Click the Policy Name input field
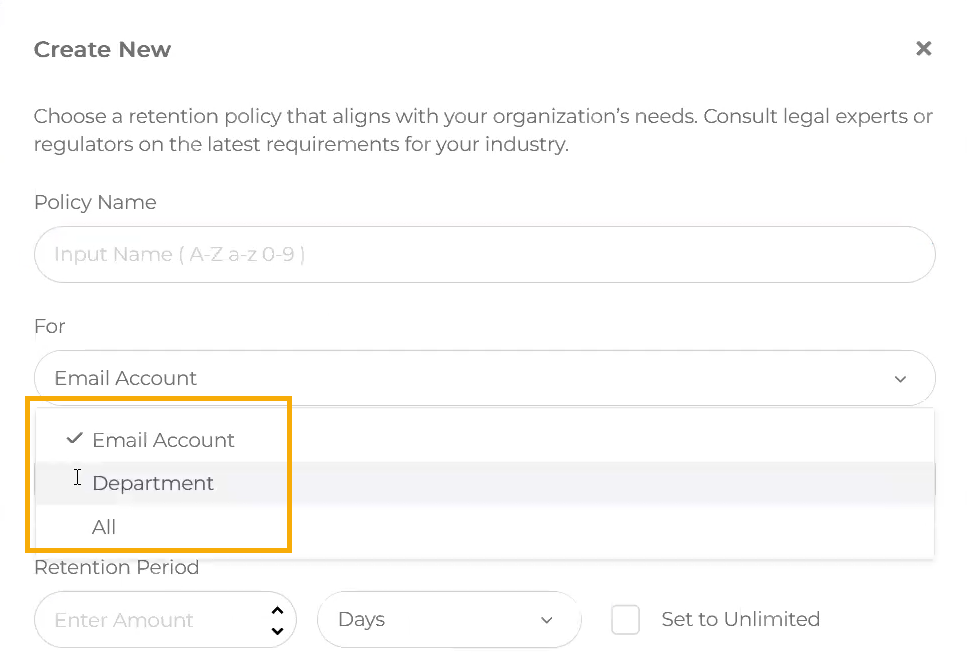Viewport: 967px width, 661px height. click(485, 254)
